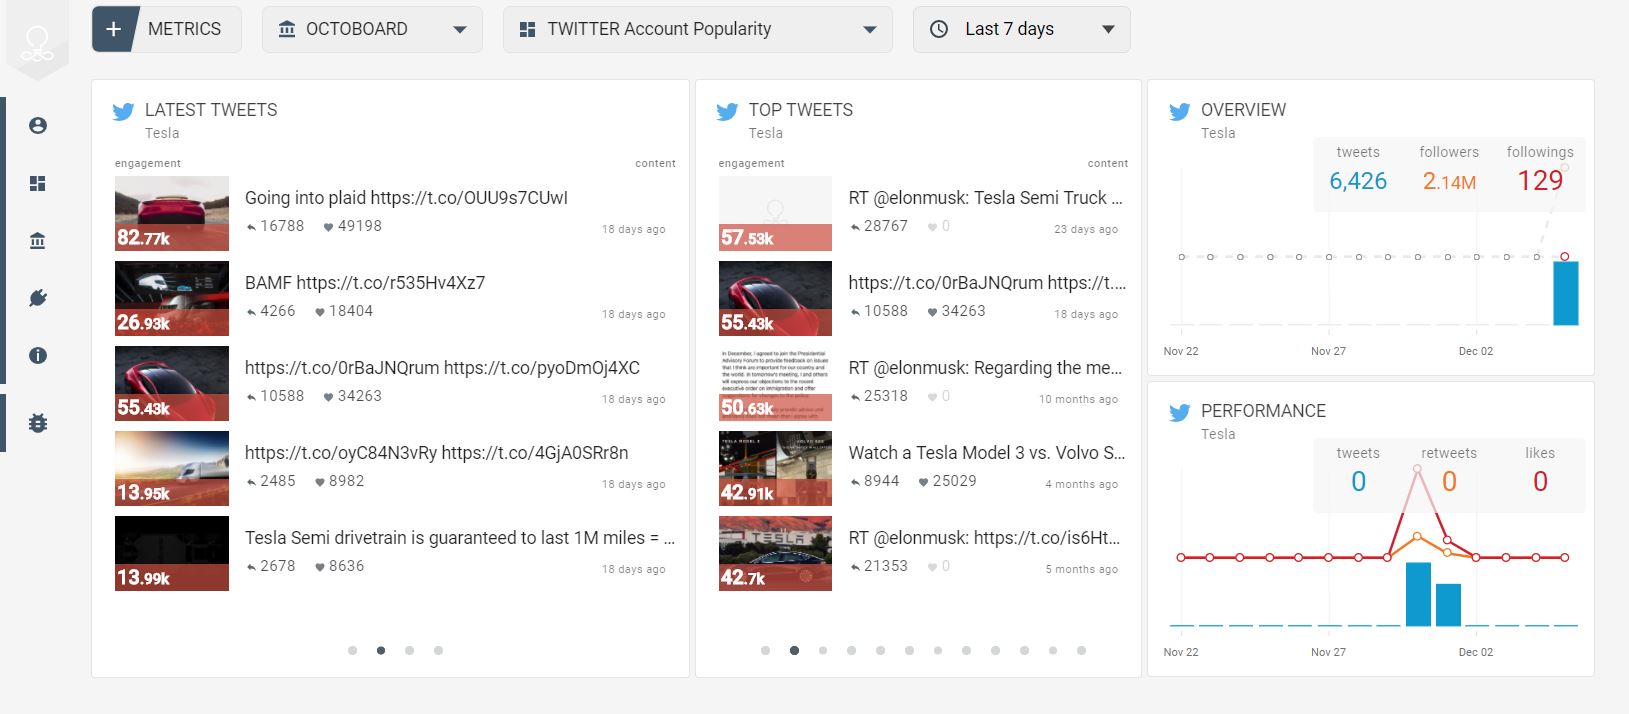
Task: Click the retweet icon beside 16788
Action: click(251, 227)
